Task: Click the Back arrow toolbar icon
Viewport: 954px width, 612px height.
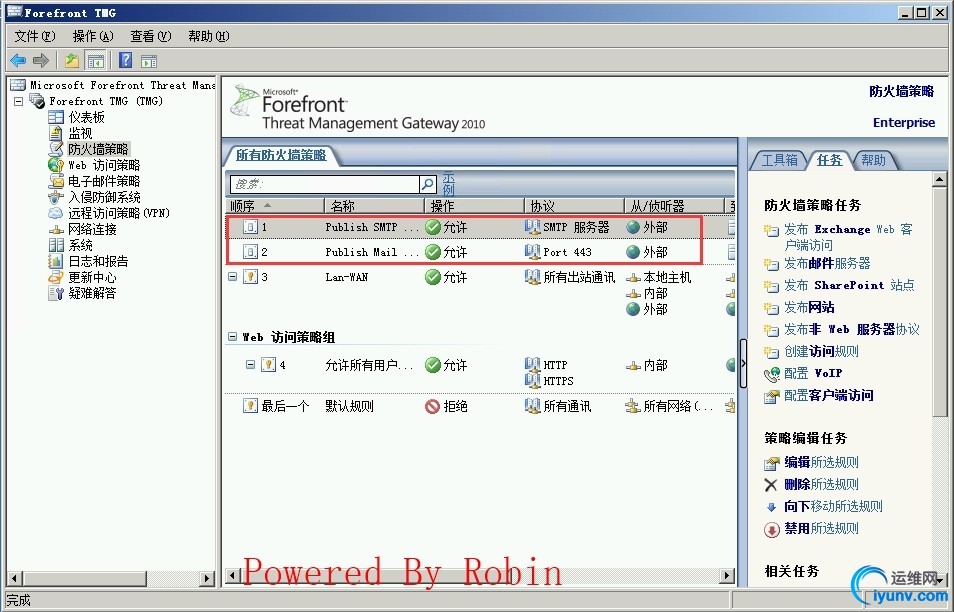Action: pyautogui.click(x=18, y=60)
